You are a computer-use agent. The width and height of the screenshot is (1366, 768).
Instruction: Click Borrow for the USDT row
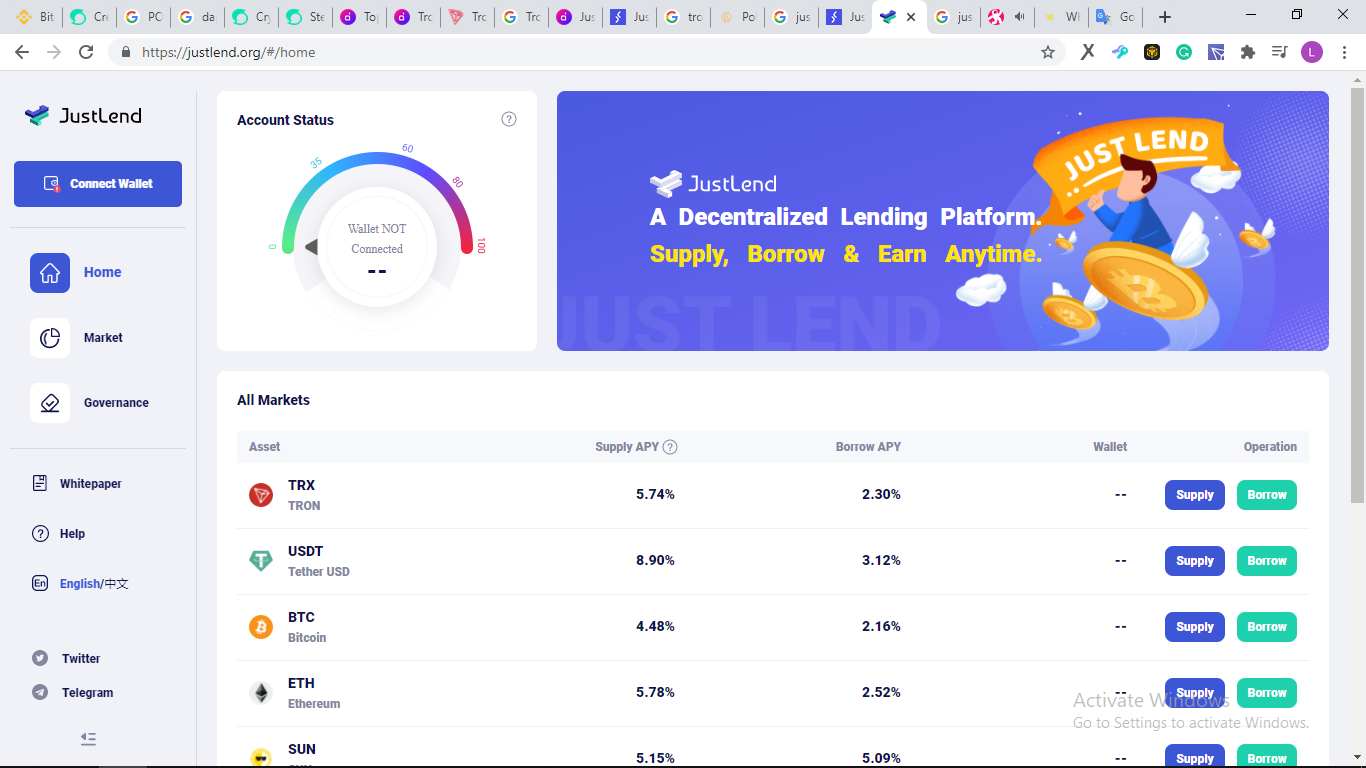(1267, 561)
